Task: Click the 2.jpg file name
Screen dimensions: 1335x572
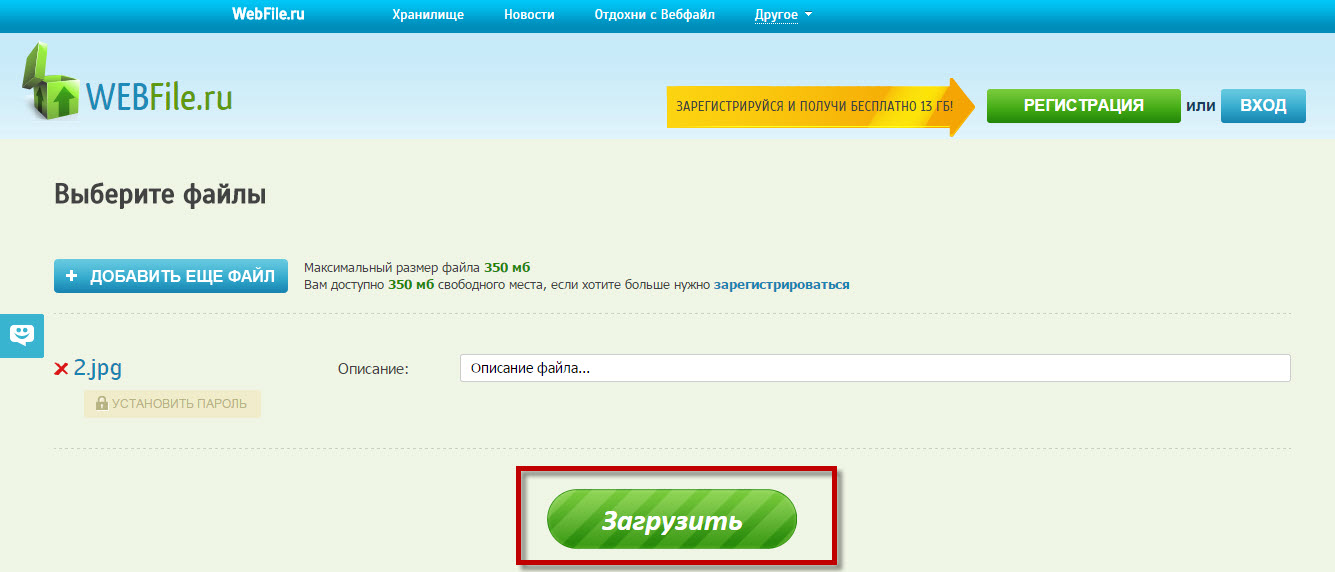Action: pyautogui.click(x=98, y=368)
